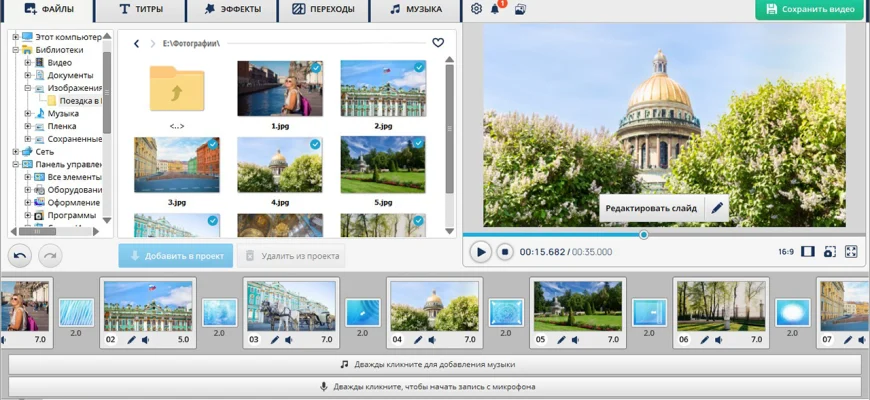Click the Добавить в проект button
The width and height of the screenshot is (870, 400).
coord(176,256)
